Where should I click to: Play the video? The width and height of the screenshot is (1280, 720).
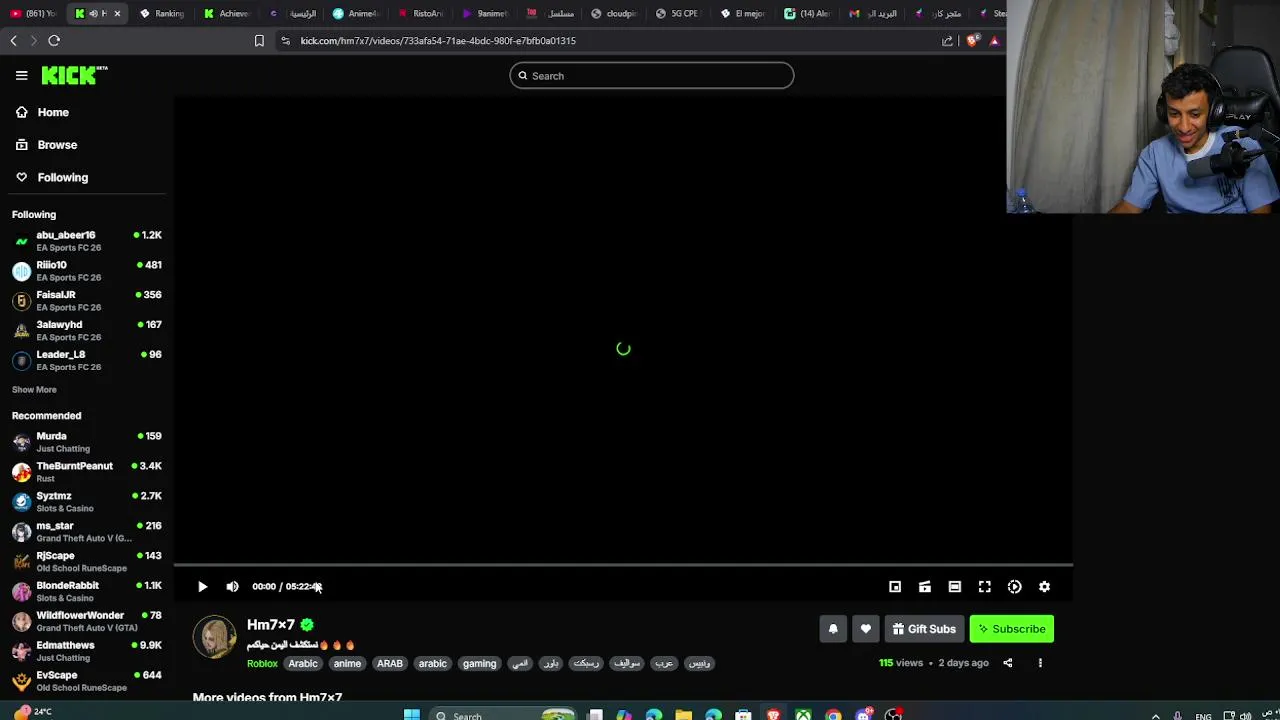[x=202, y=587]
